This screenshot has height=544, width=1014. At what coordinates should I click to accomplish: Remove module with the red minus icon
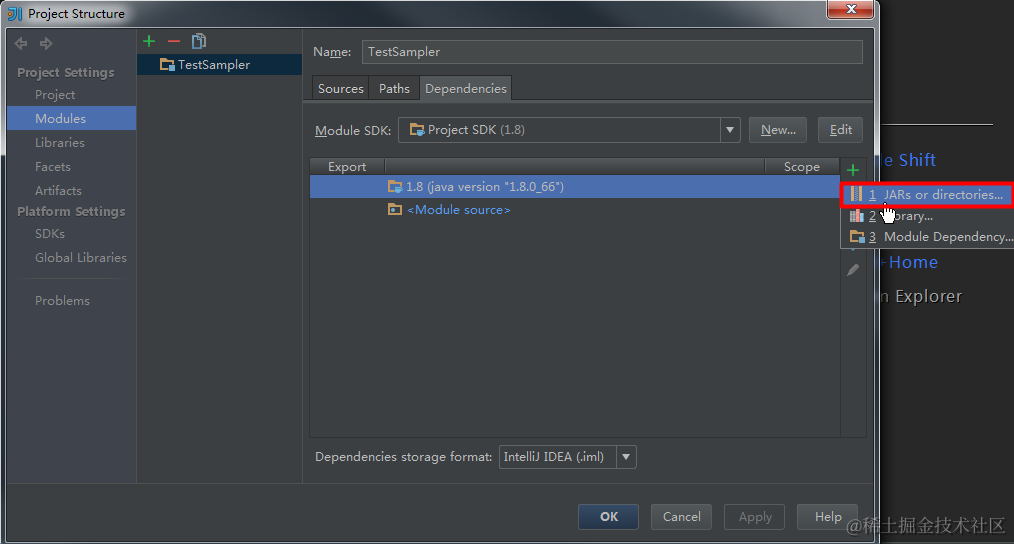coord(173,41)
